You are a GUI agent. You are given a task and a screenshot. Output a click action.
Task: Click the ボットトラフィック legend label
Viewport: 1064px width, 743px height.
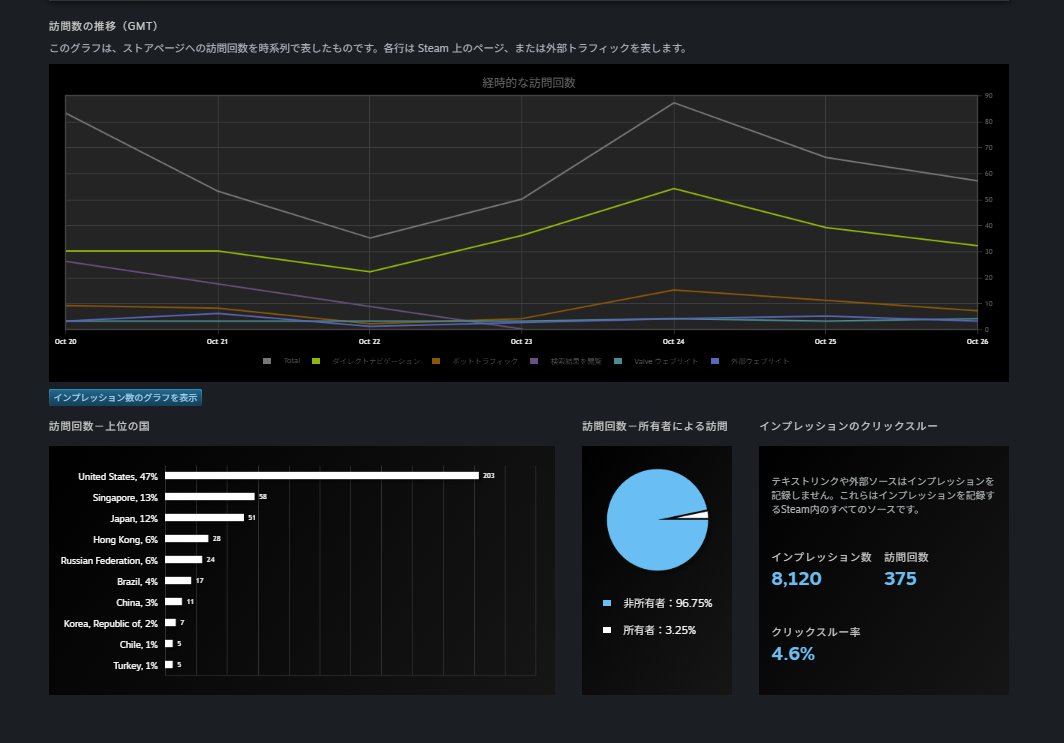(485, 361)
